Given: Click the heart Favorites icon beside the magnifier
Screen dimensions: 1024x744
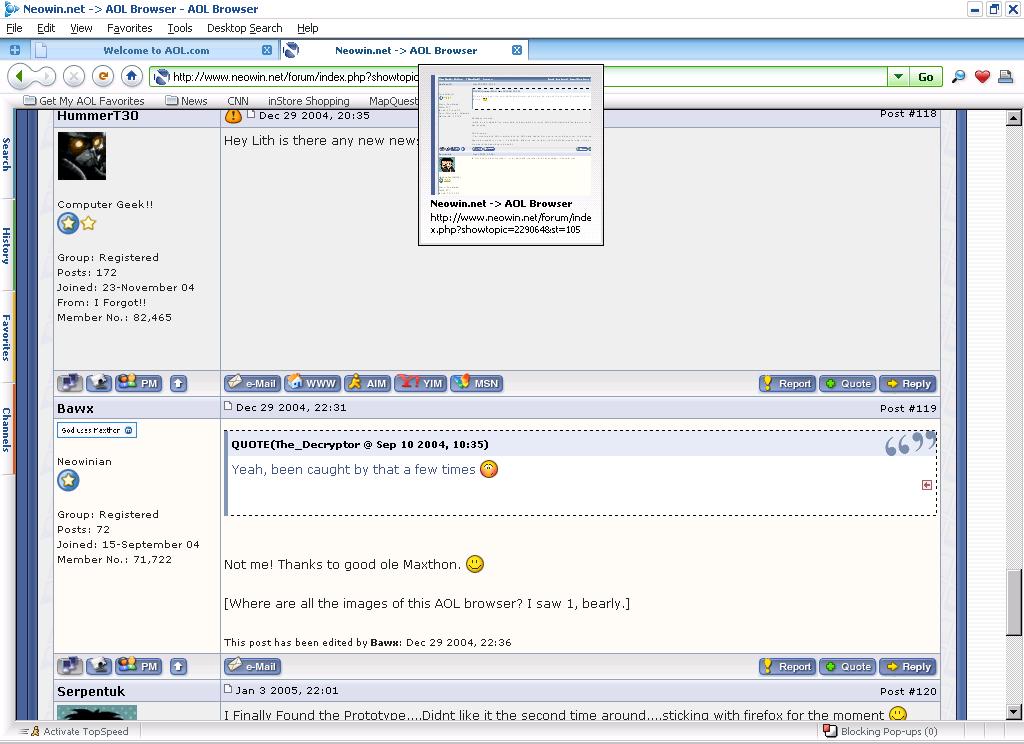Looking at the screenshot, I should tap(983, 76).
